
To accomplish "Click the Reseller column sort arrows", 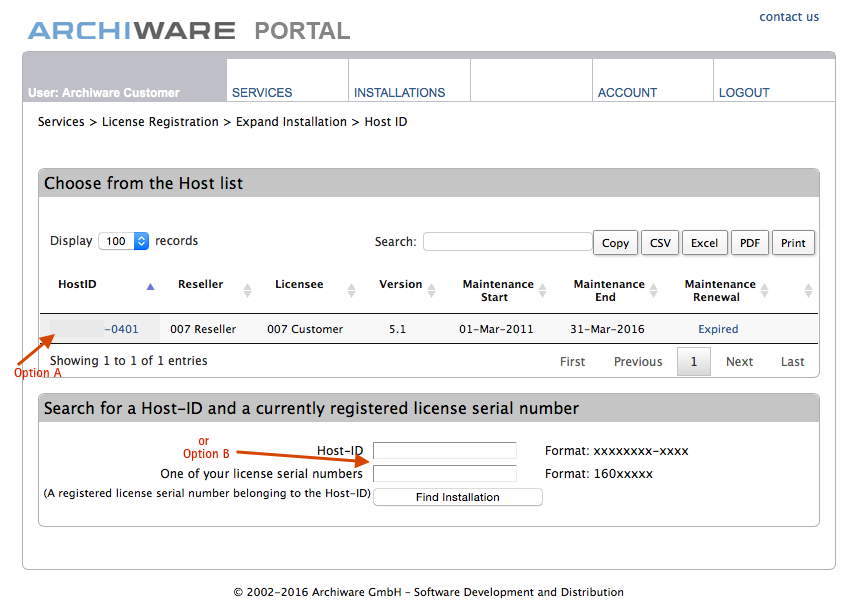I will 248,291.
